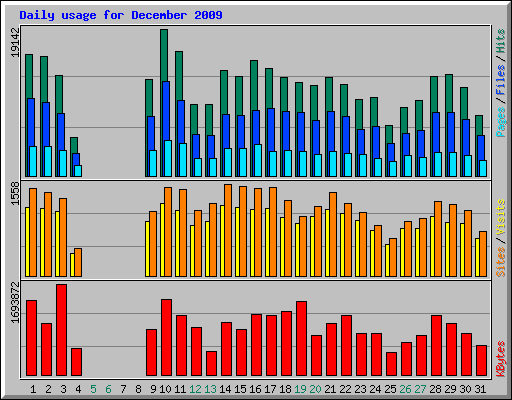The height and width of the screenshot is (400, 512).
Task: Click the cyan Pages bar for day 4
Action: point(78,171)
